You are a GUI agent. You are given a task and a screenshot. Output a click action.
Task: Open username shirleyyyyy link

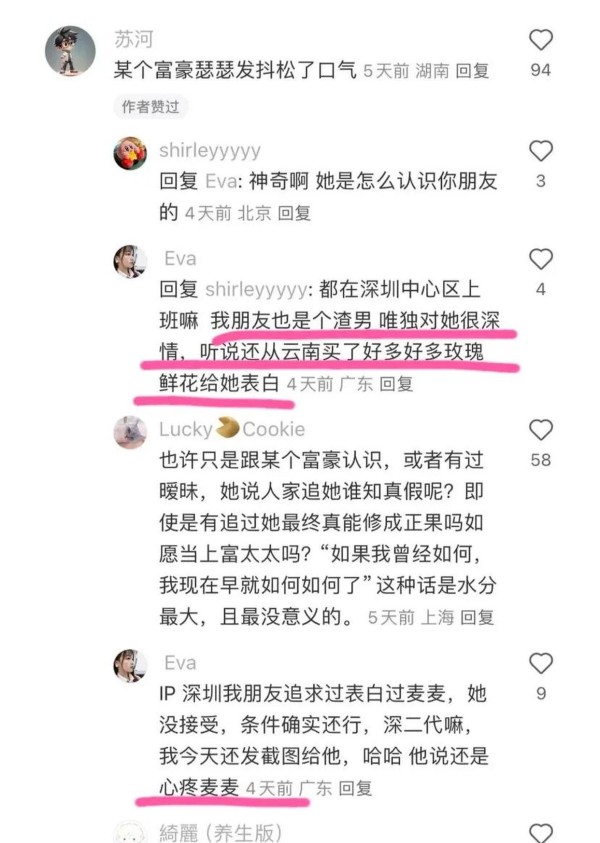click(210, 150)
